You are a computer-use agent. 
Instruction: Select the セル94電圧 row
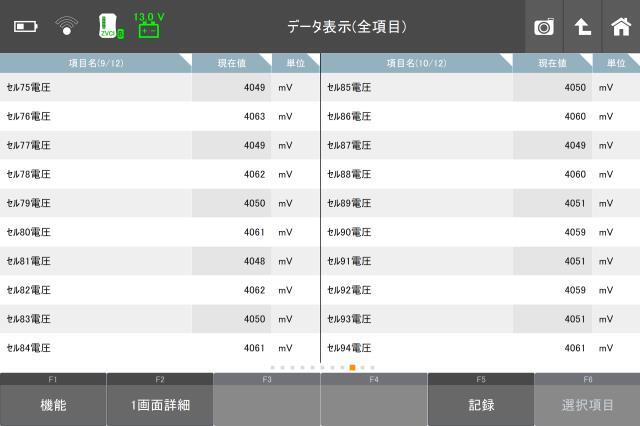coord(480,348)
